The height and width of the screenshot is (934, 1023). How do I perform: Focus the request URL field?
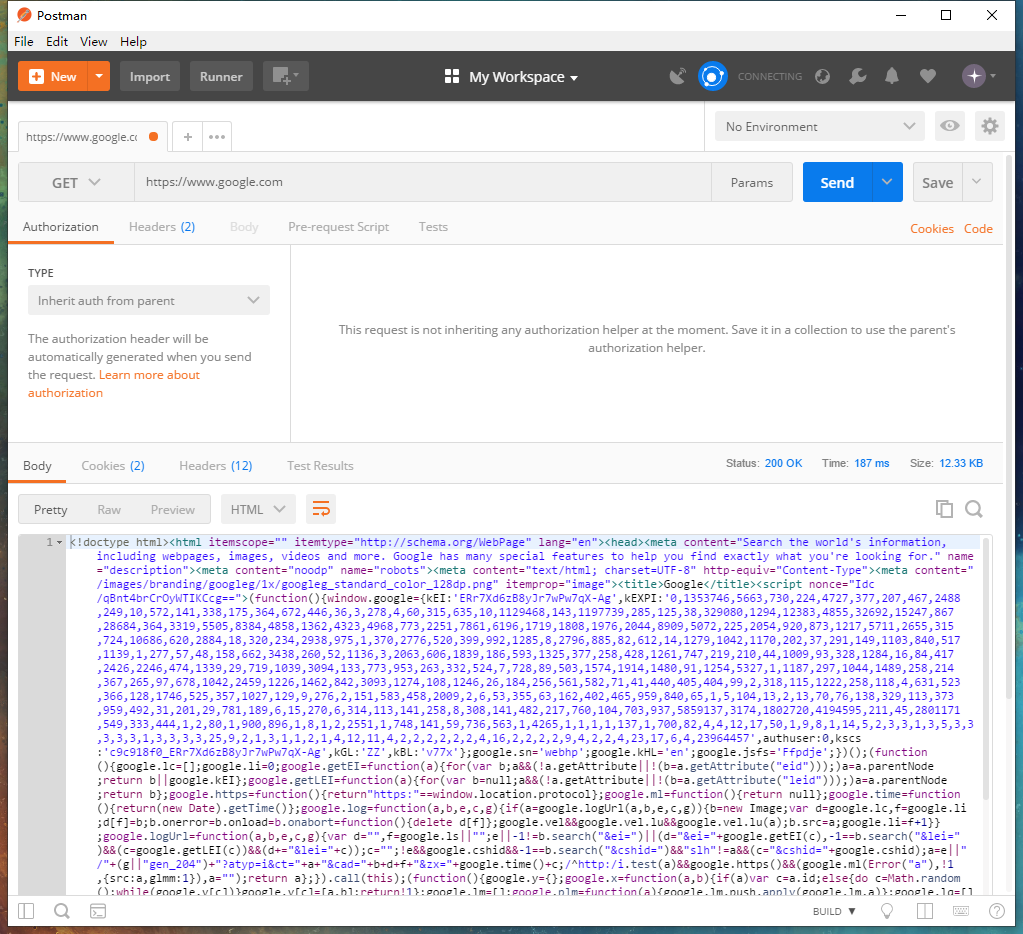click(x=423, y=183)
